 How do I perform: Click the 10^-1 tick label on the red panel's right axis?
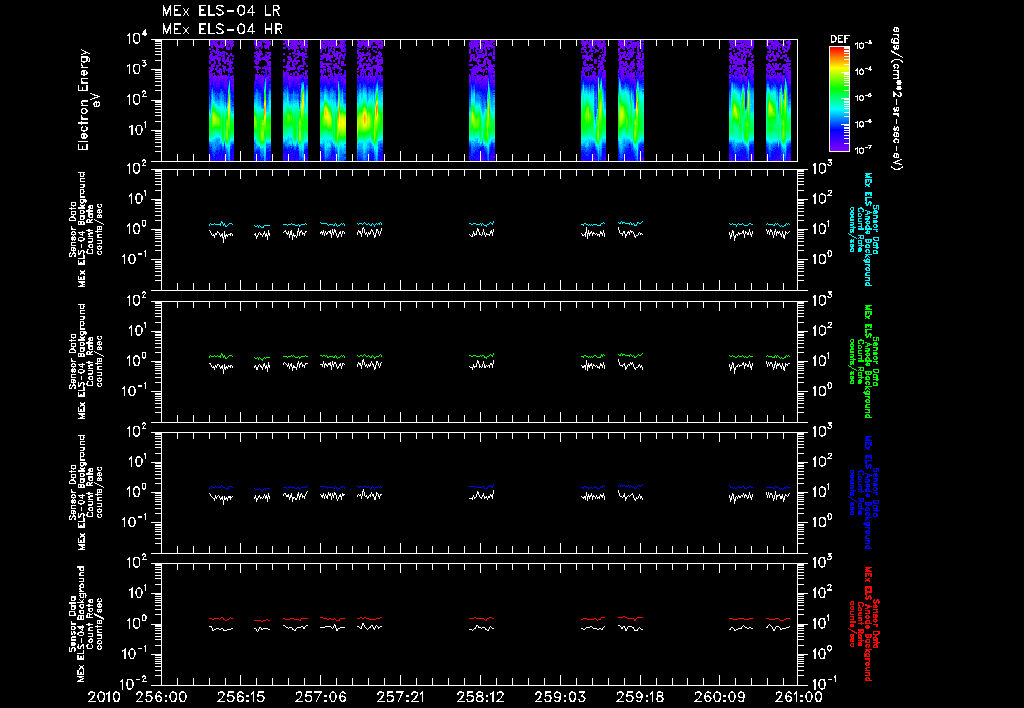[823, 684]
